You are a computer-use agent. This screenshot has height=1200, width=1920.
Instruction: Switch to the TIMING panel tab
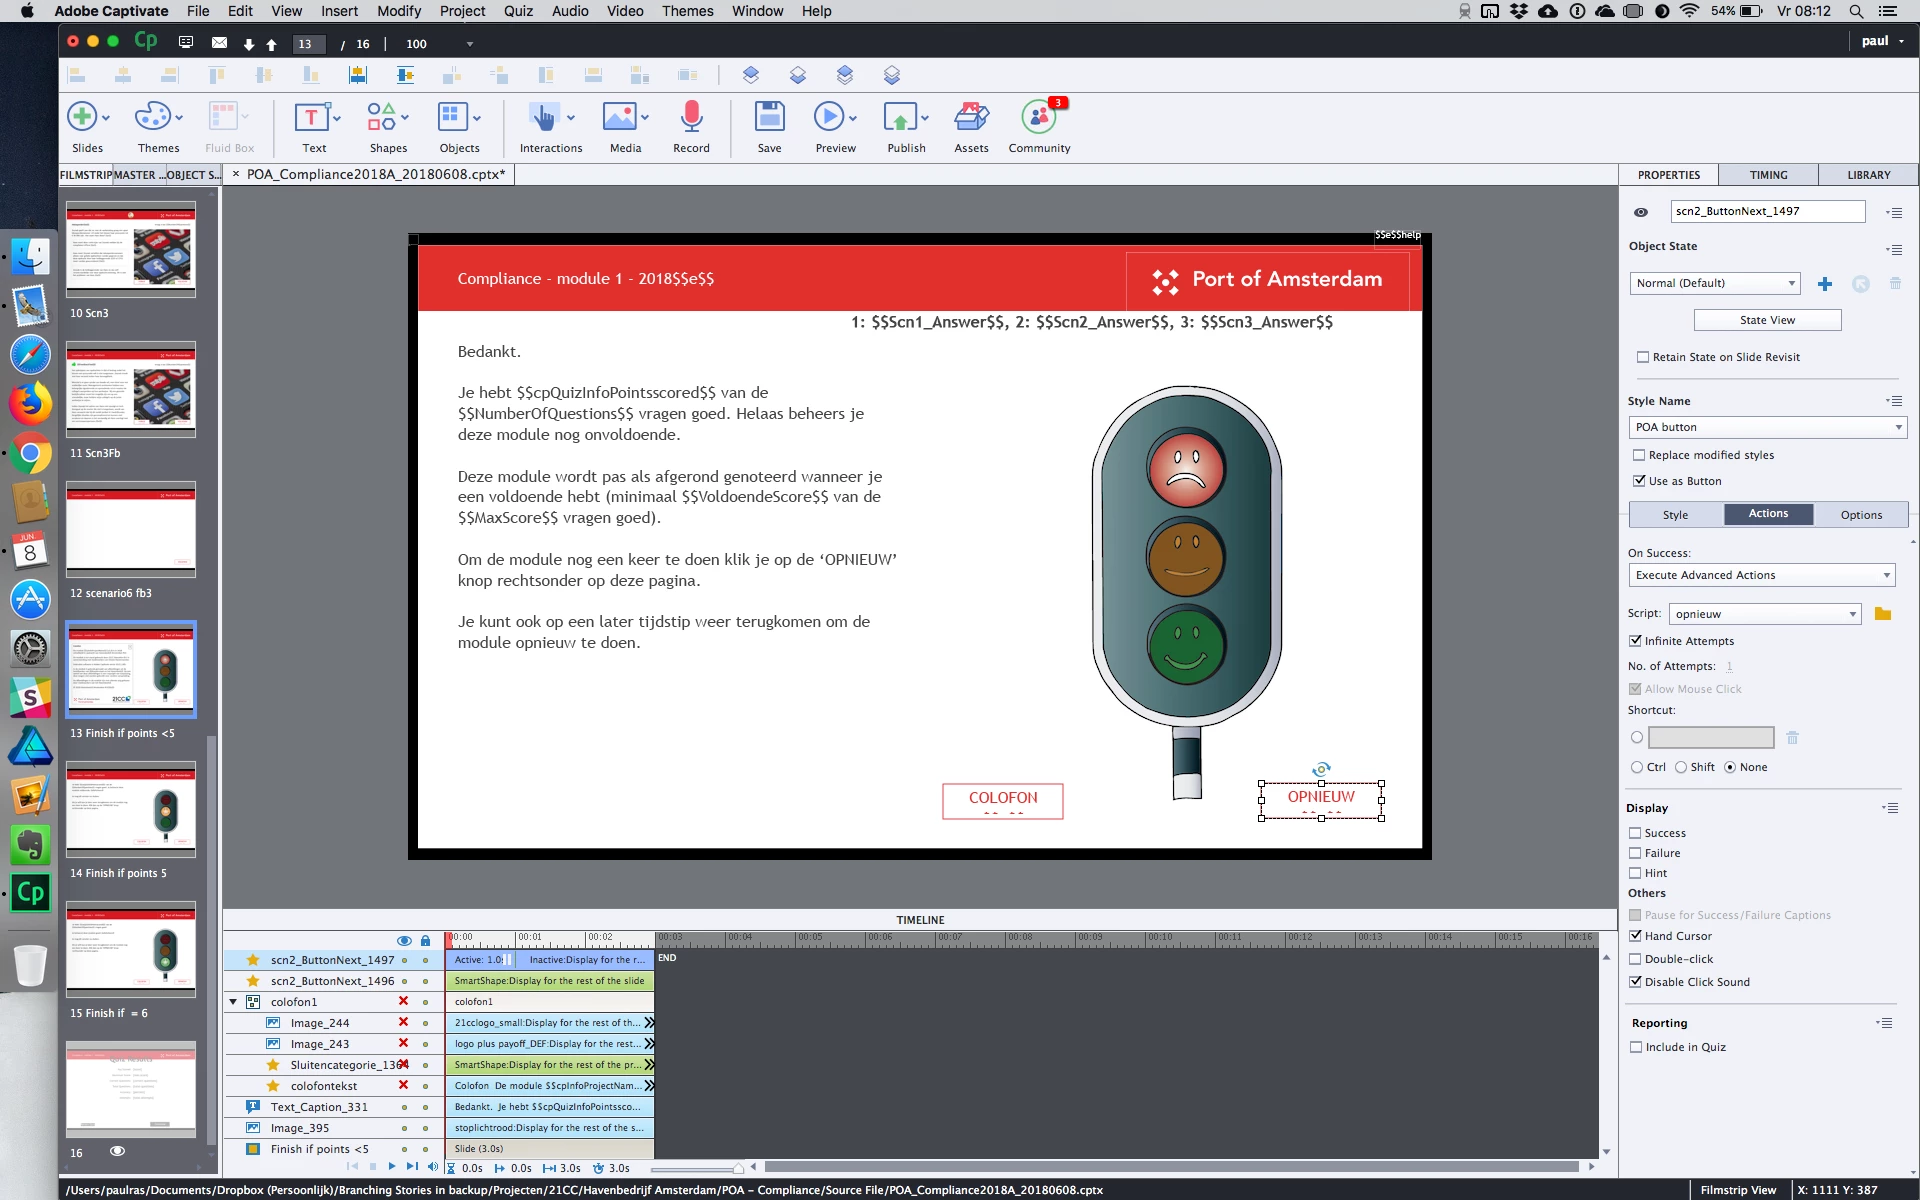pos(1768,175)
